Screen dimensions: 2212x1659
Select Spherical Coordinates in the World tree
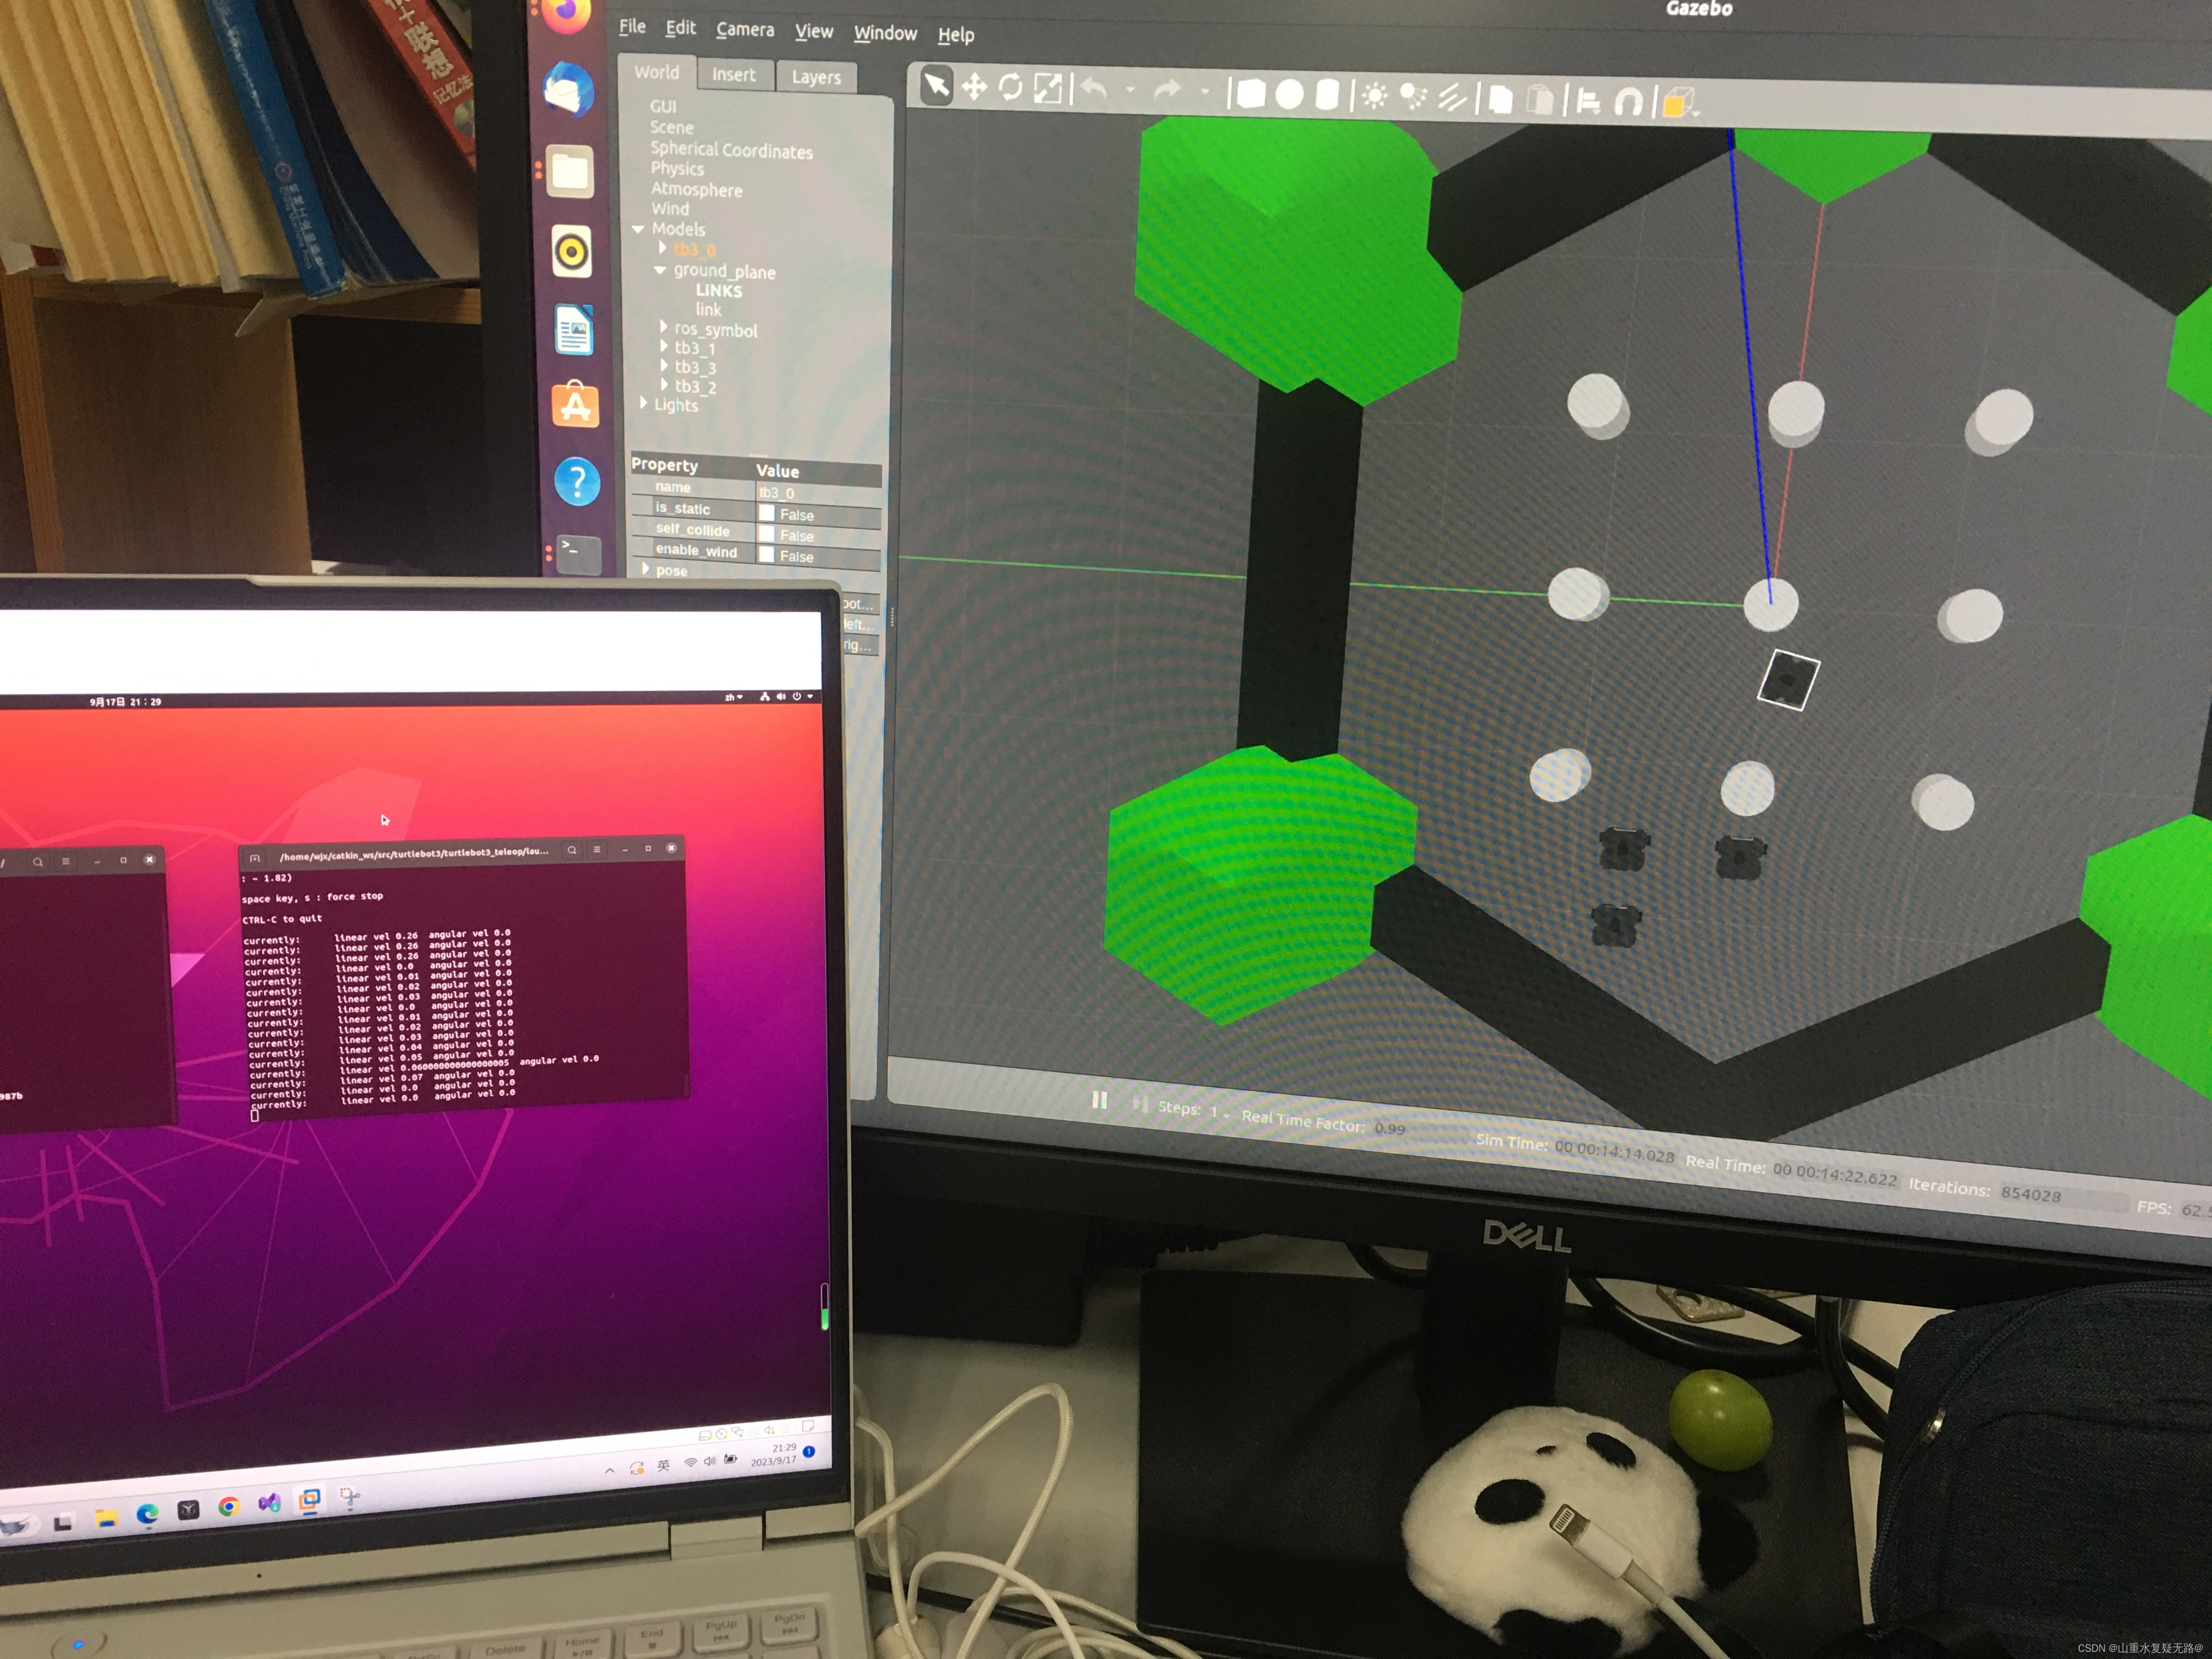731,151
